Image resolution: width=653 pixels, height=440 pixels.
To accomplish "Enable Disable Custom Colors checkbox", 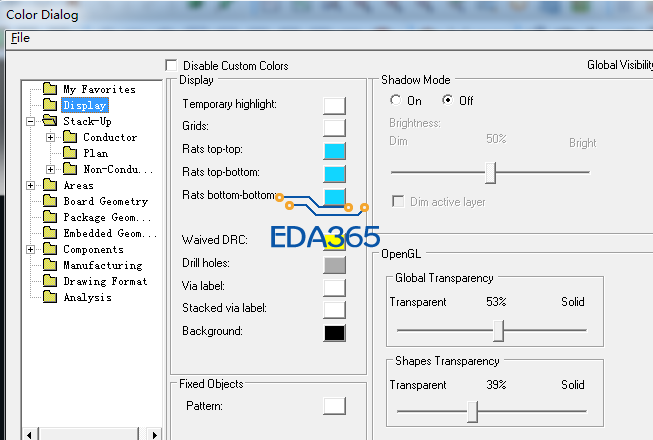I will click(x=171, y=65).
